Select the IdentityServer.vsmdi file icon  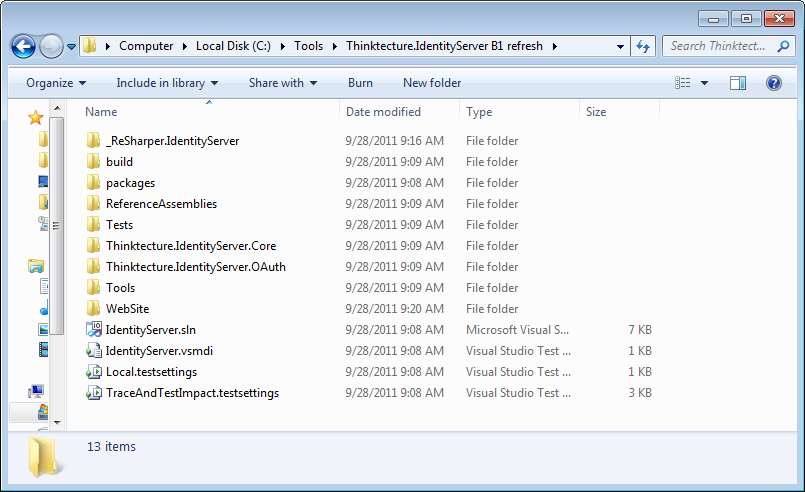pyautogui.click(x=93, y=351)
